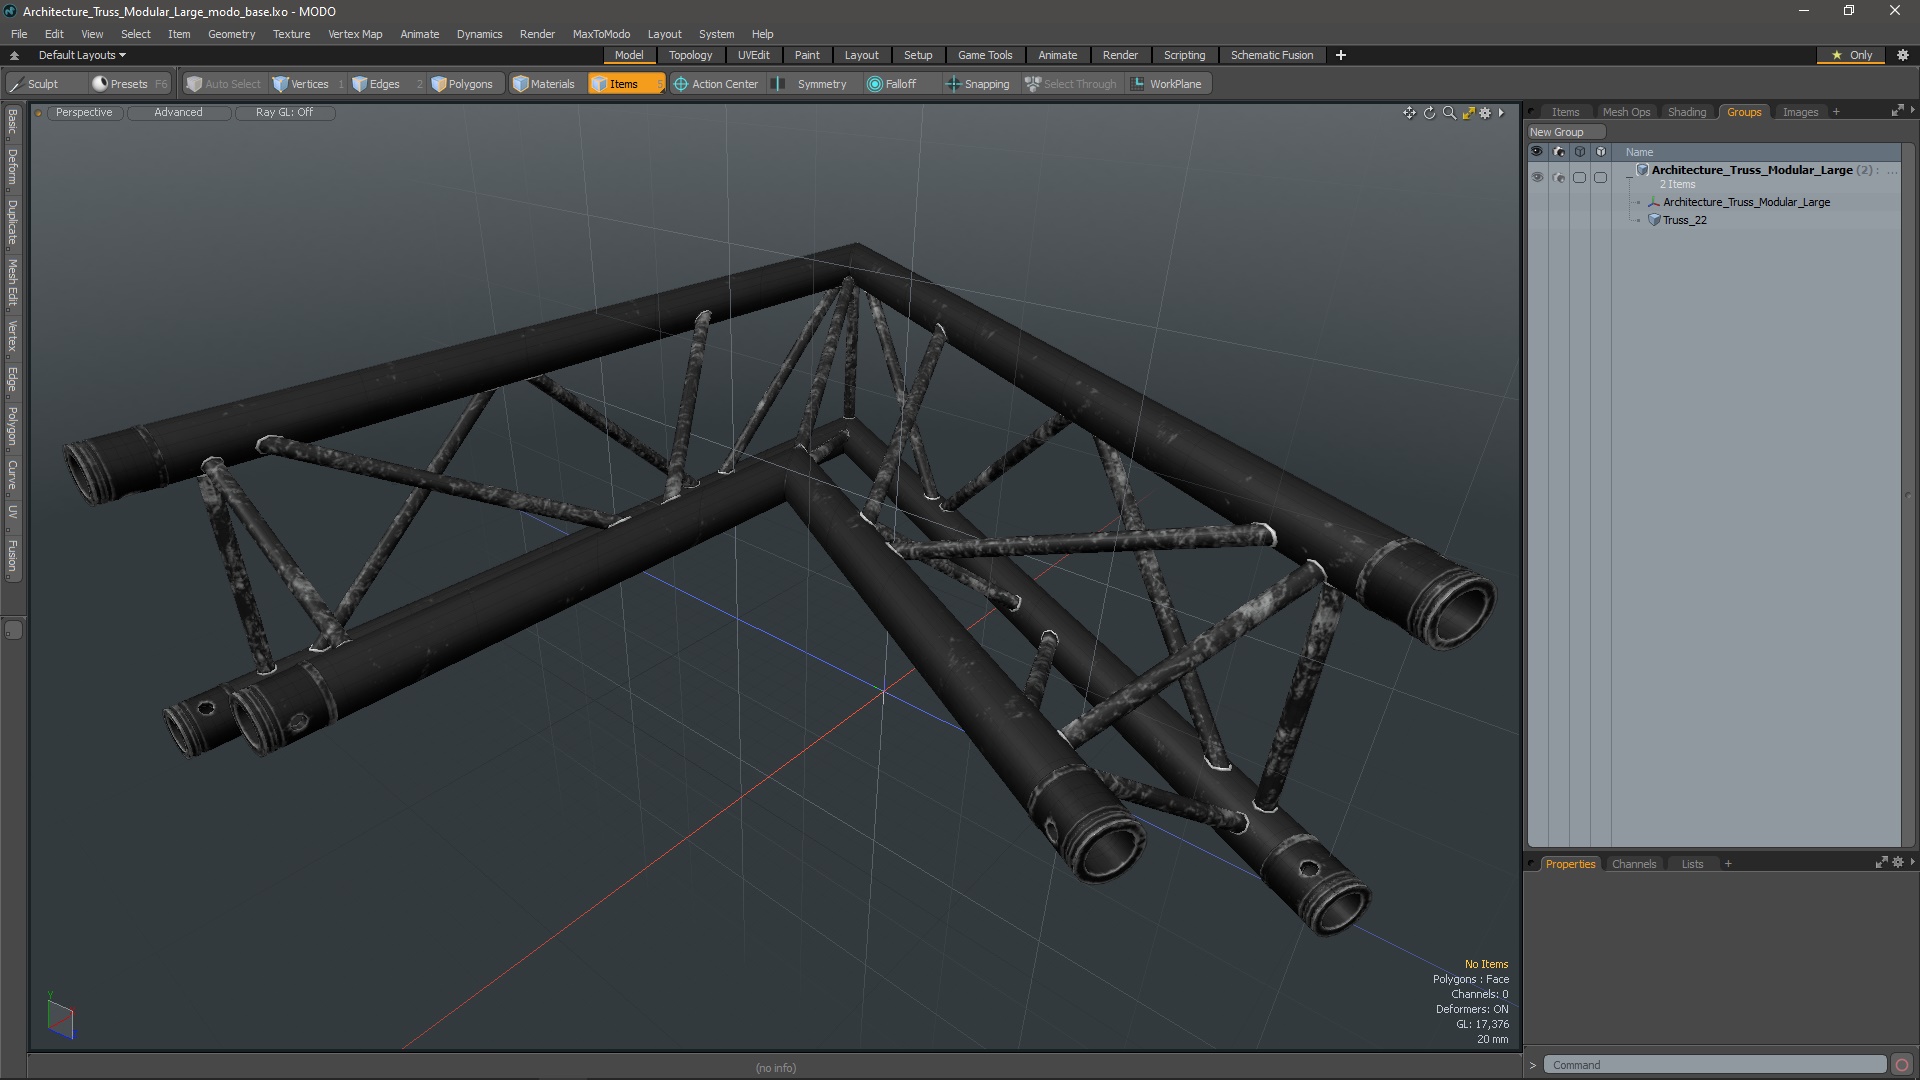Click the New Group button
Viewport: 1920px width, 1080px height.
[x=1557, y=132]
